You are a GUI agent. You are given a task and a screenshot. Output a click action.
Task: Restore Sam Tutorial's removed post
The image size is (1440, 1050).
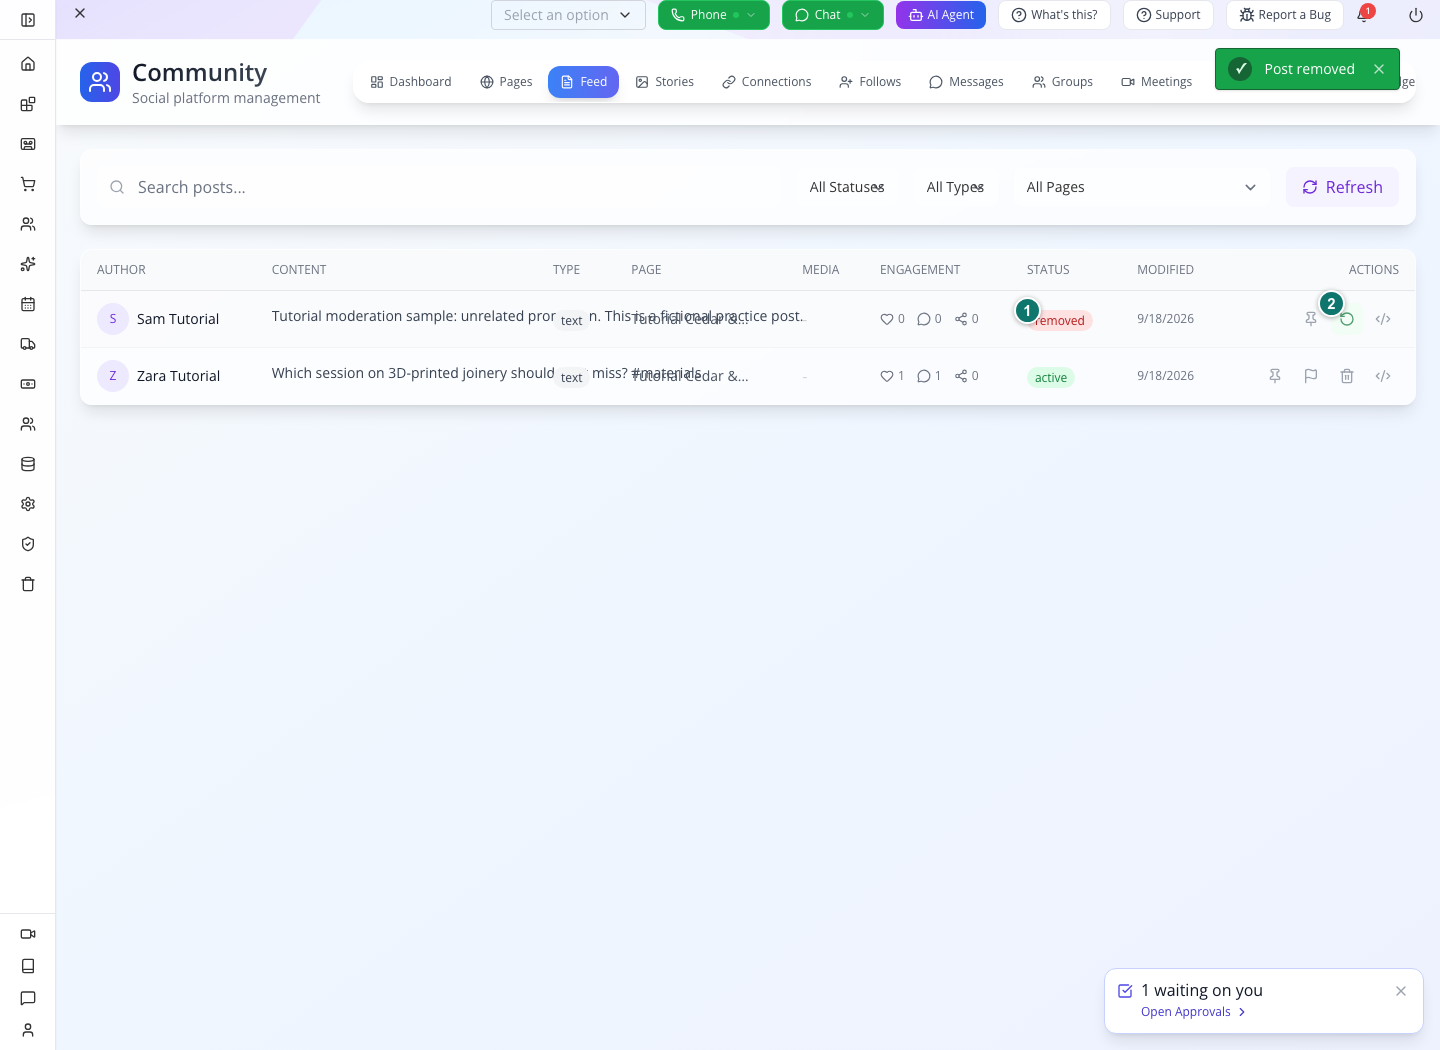coord(1347,319)
